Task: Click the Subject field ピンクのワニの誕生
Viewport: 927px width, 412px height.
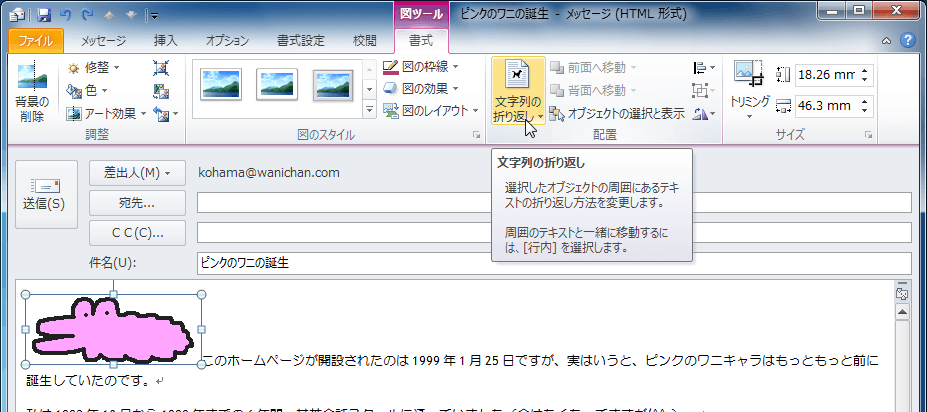Action: pos(555,263)
